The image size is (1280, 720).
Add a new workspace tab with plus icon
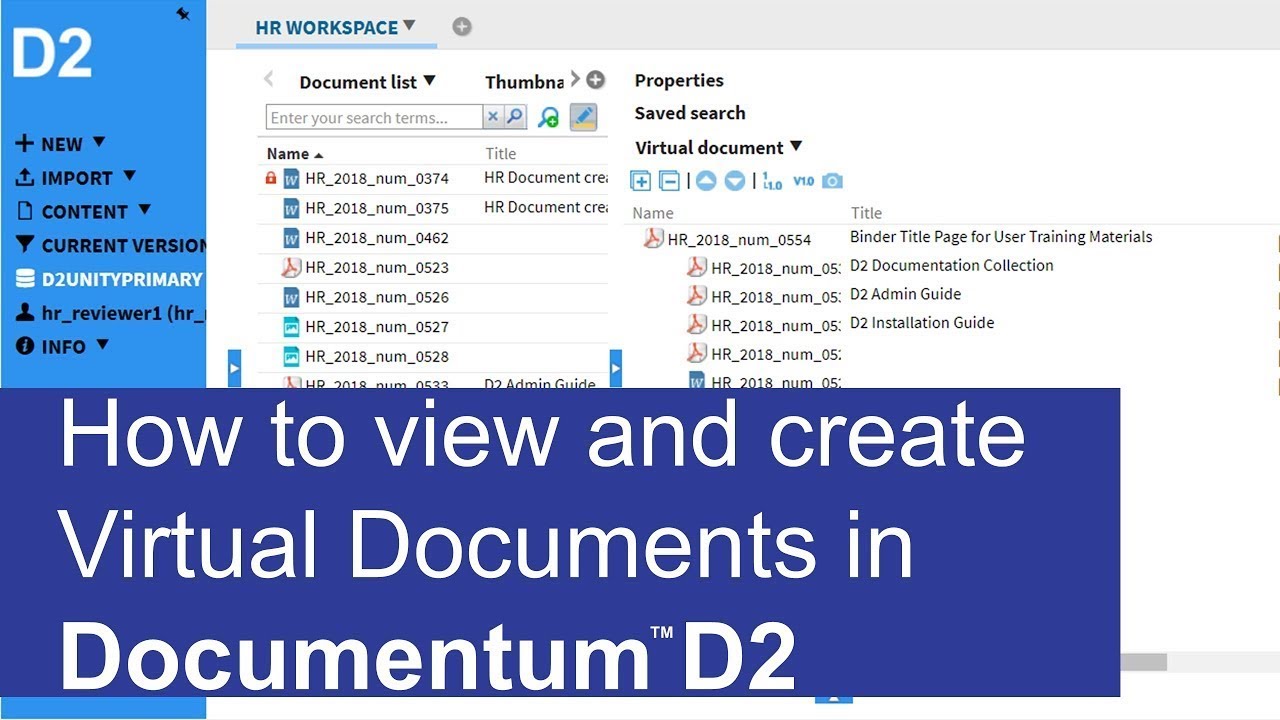pos(461,27)
